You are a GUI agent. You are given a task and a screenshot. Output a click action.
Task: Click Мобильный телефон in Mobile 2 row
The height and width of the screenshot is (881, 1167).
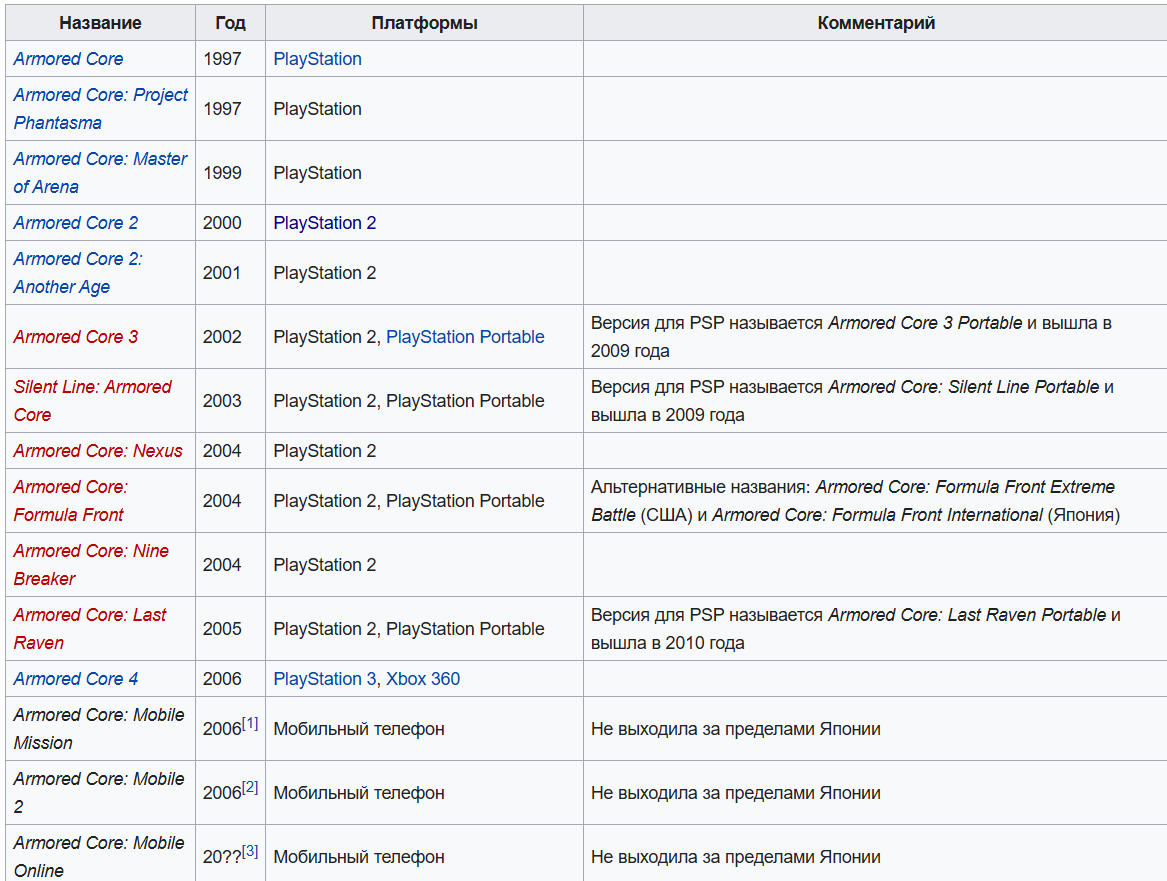359,792
